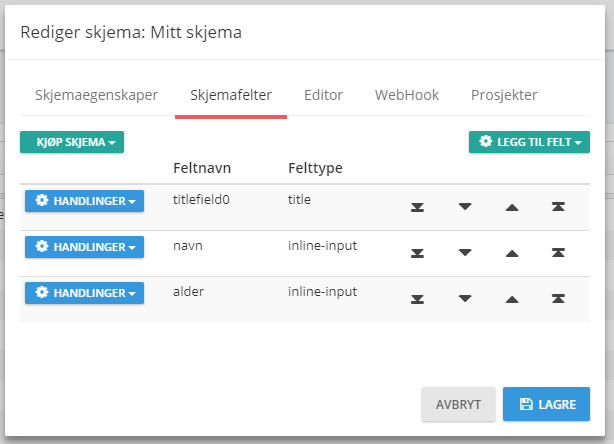614x444 pixels.
Task: Move alder field up one step
Action: point(512,300)
